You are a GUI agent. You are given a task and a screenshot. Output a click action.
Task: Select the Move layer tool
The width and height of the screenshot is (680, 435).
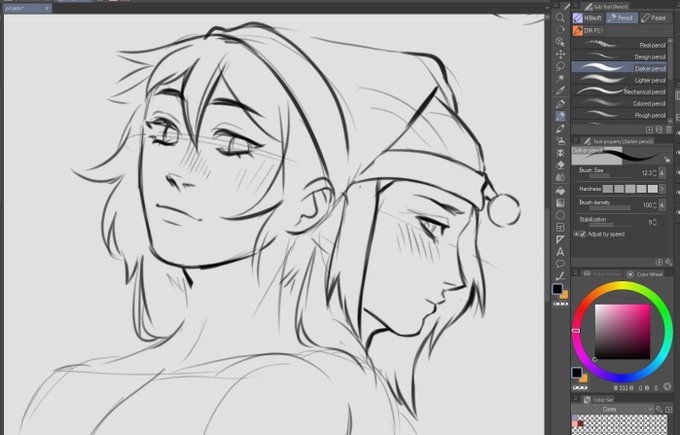click(x=560, y=54)
